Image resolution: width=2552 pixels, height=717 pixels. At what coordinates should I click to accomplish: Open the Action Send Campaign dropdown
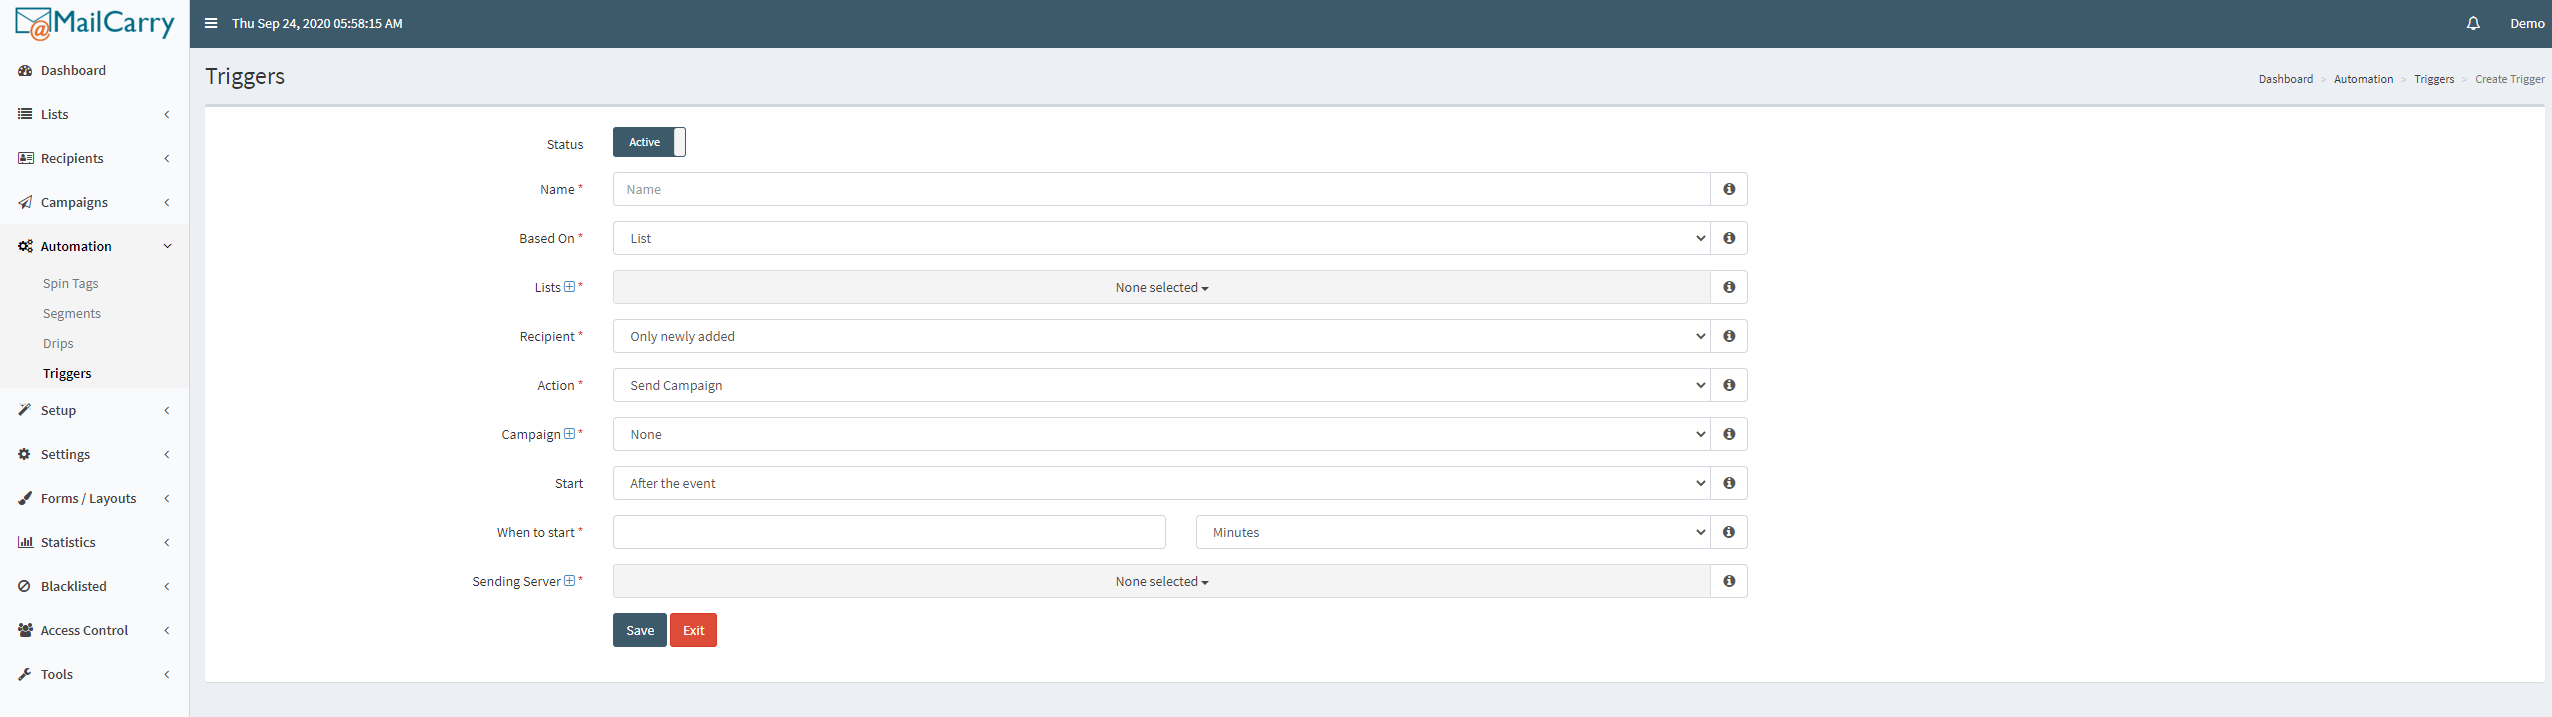1162,385
